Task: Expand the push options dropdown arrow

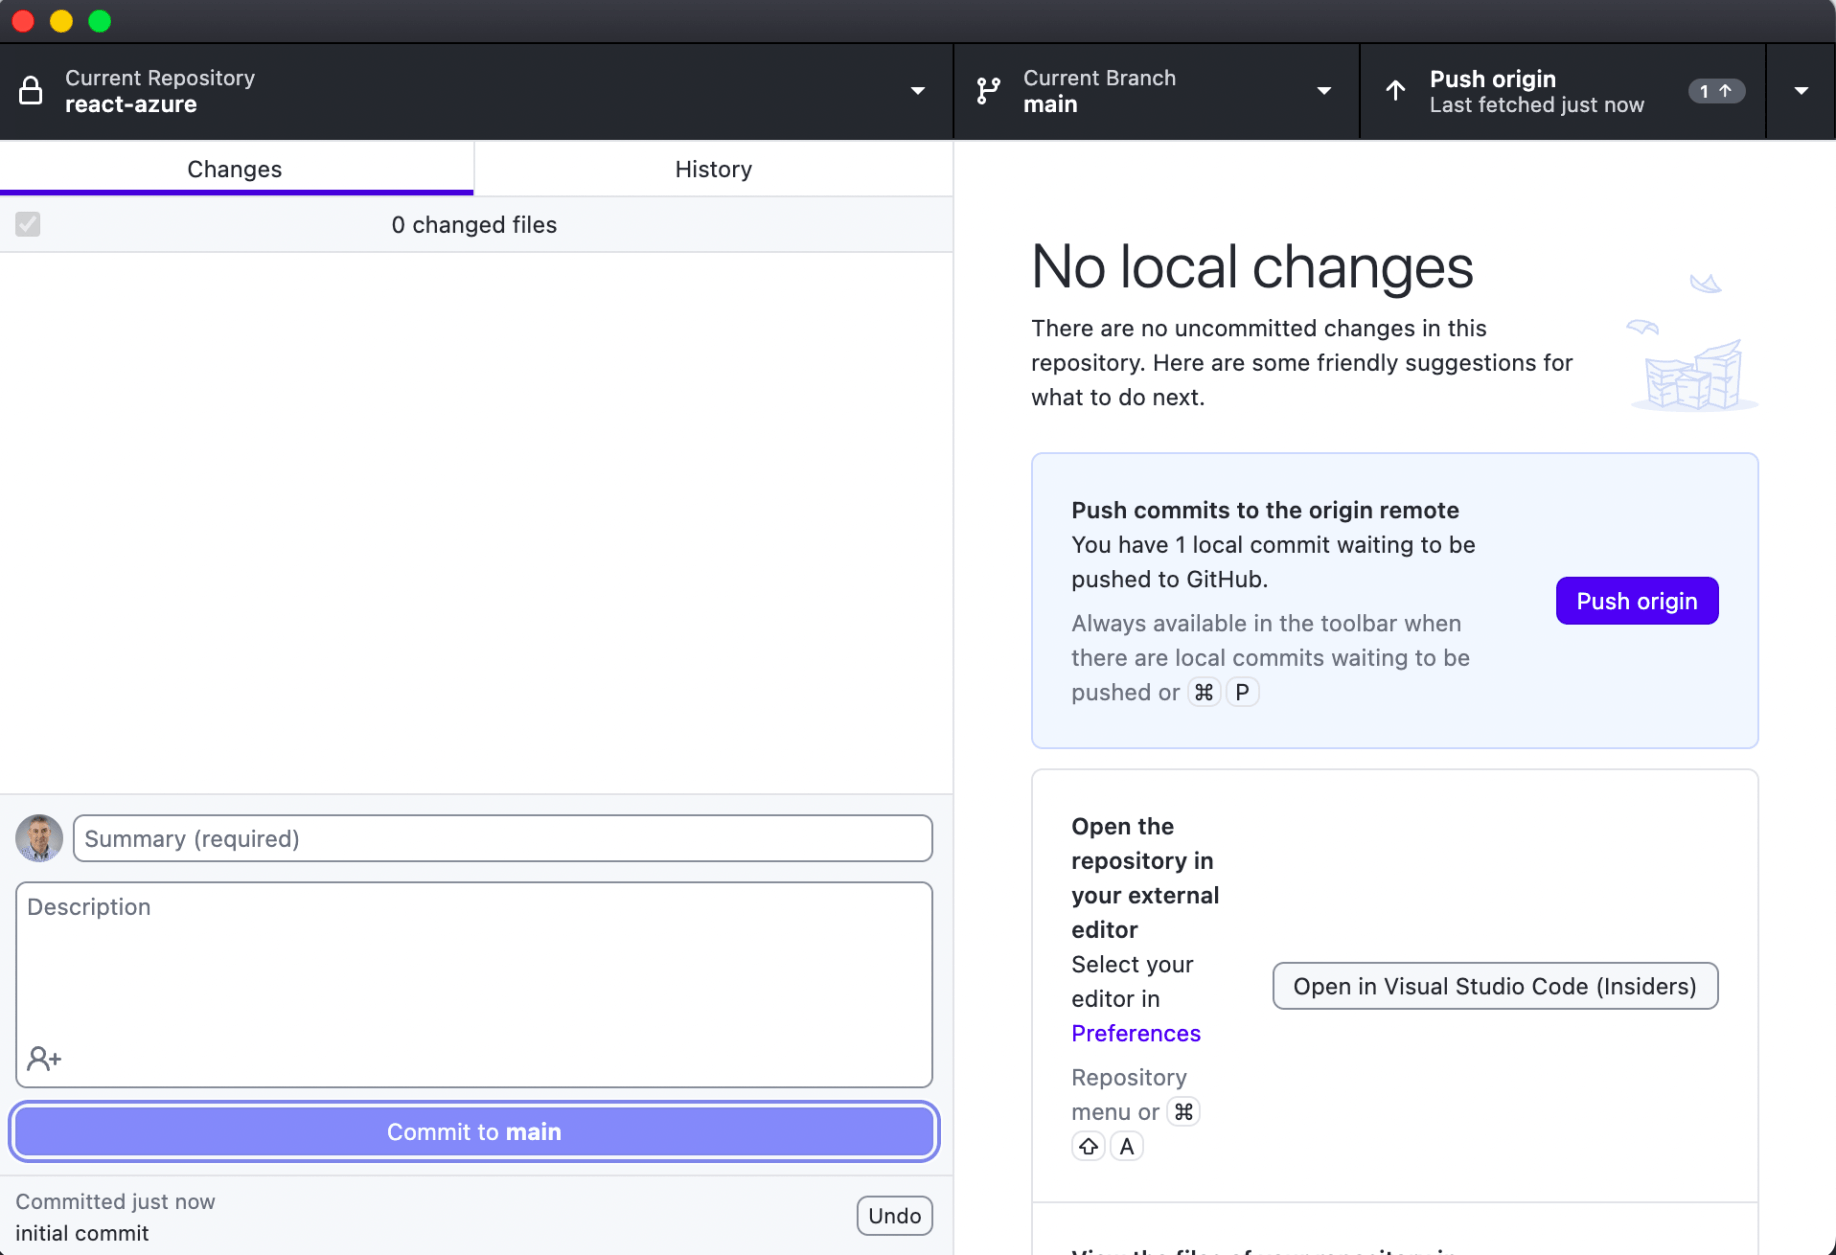Action: point(1800,91)
